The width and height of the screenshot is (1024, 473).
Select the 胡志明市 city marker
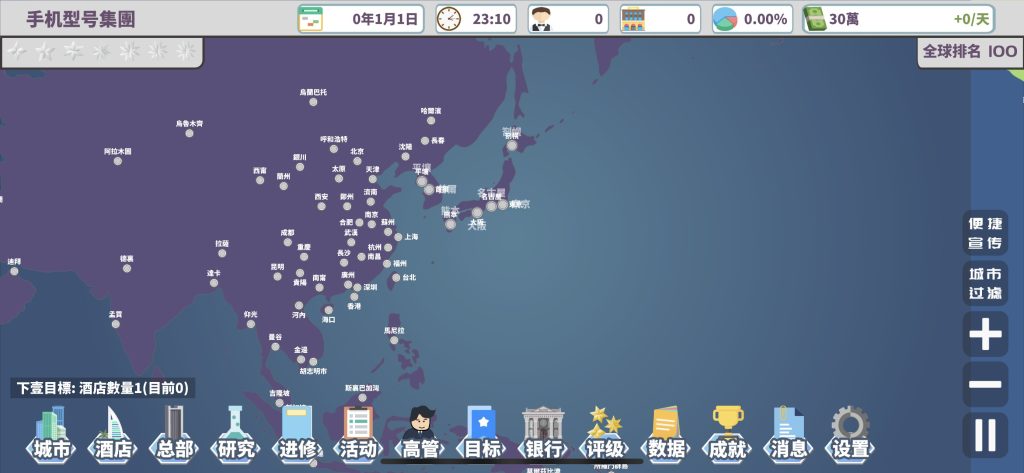[x=313, y=362]
